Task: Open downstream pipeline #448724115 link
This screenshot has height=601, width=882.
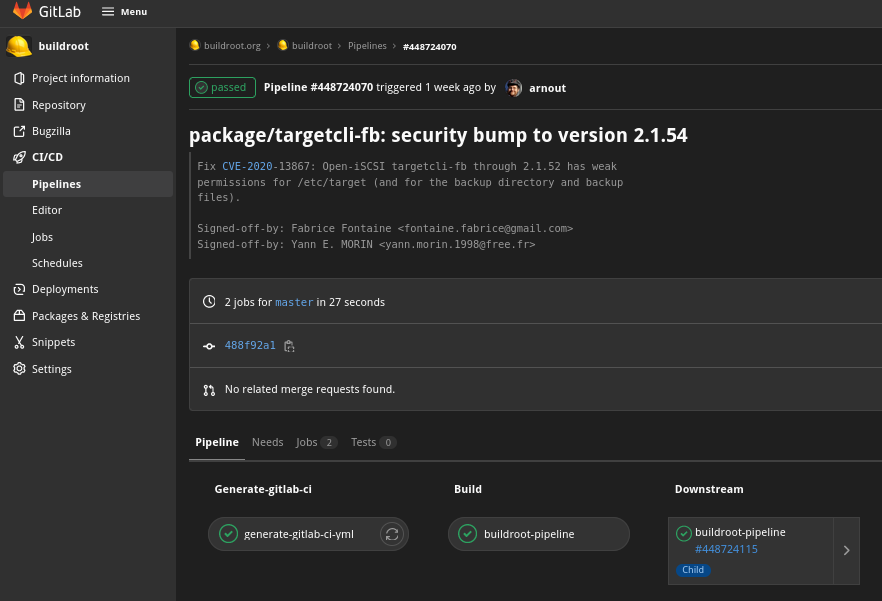Action: point(726,549)
